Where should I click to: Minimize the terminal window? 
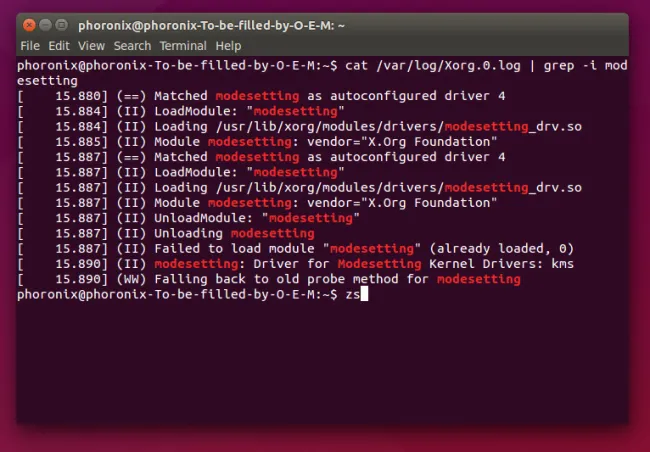pos(45,25)
